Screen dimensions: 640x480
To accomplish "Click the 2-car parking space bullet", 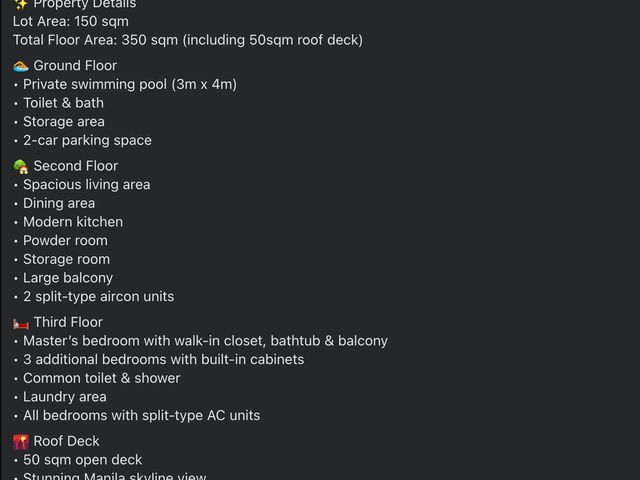I will (x=87, y=140).
